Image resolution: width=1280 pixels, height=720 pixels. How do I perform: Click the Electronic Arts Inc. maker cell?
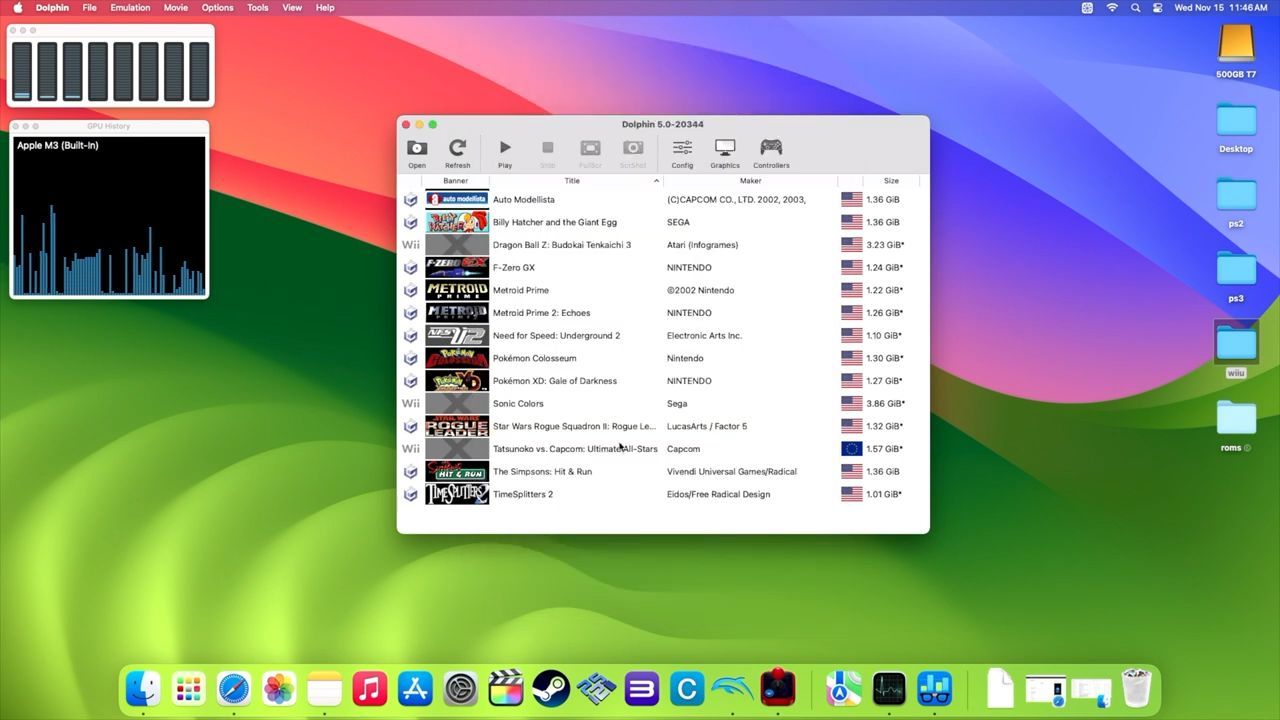[704, 336]
